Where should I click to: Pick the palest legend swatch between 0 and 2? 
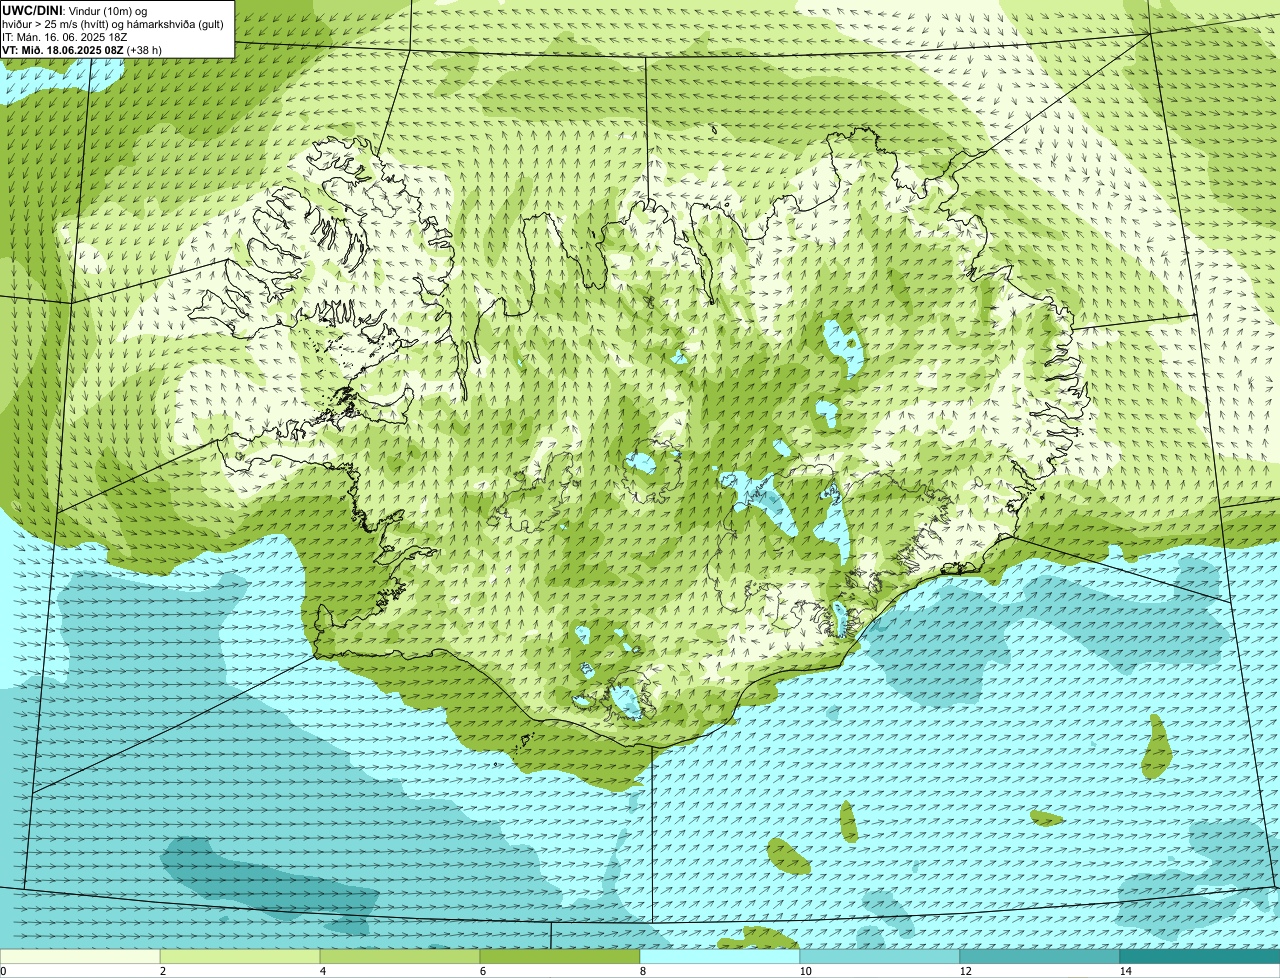[80, 956]
